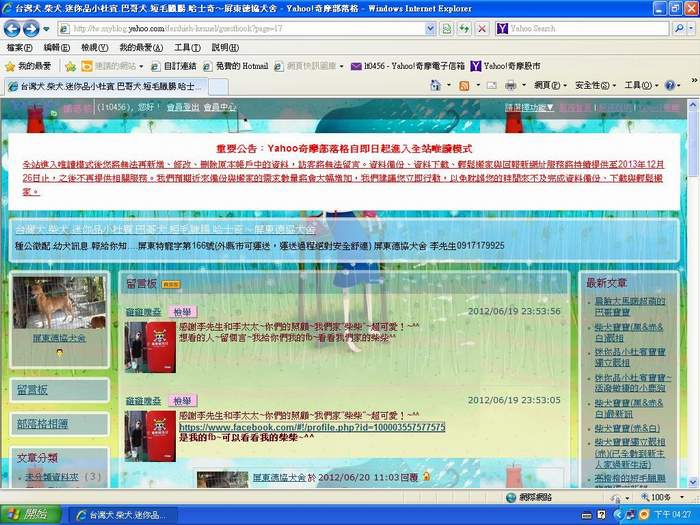Viewport: 700px width, 525px height.
Task: Open the 檔案(F) menu
Action: [20, 47]
